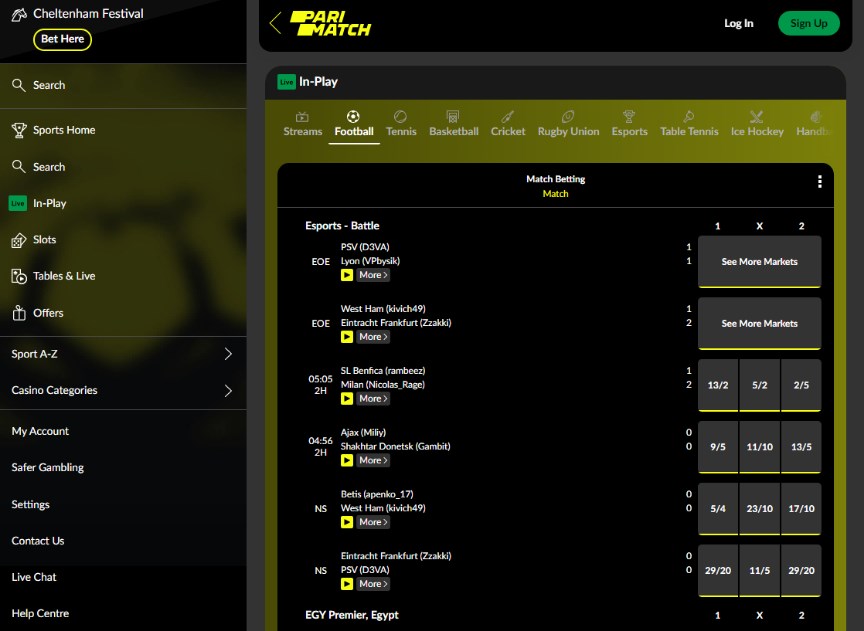This screenshot has width=864, height=631.
Task: Play stream for Eintracht Frankfurt vs PSV
Action: coord(347,584)
